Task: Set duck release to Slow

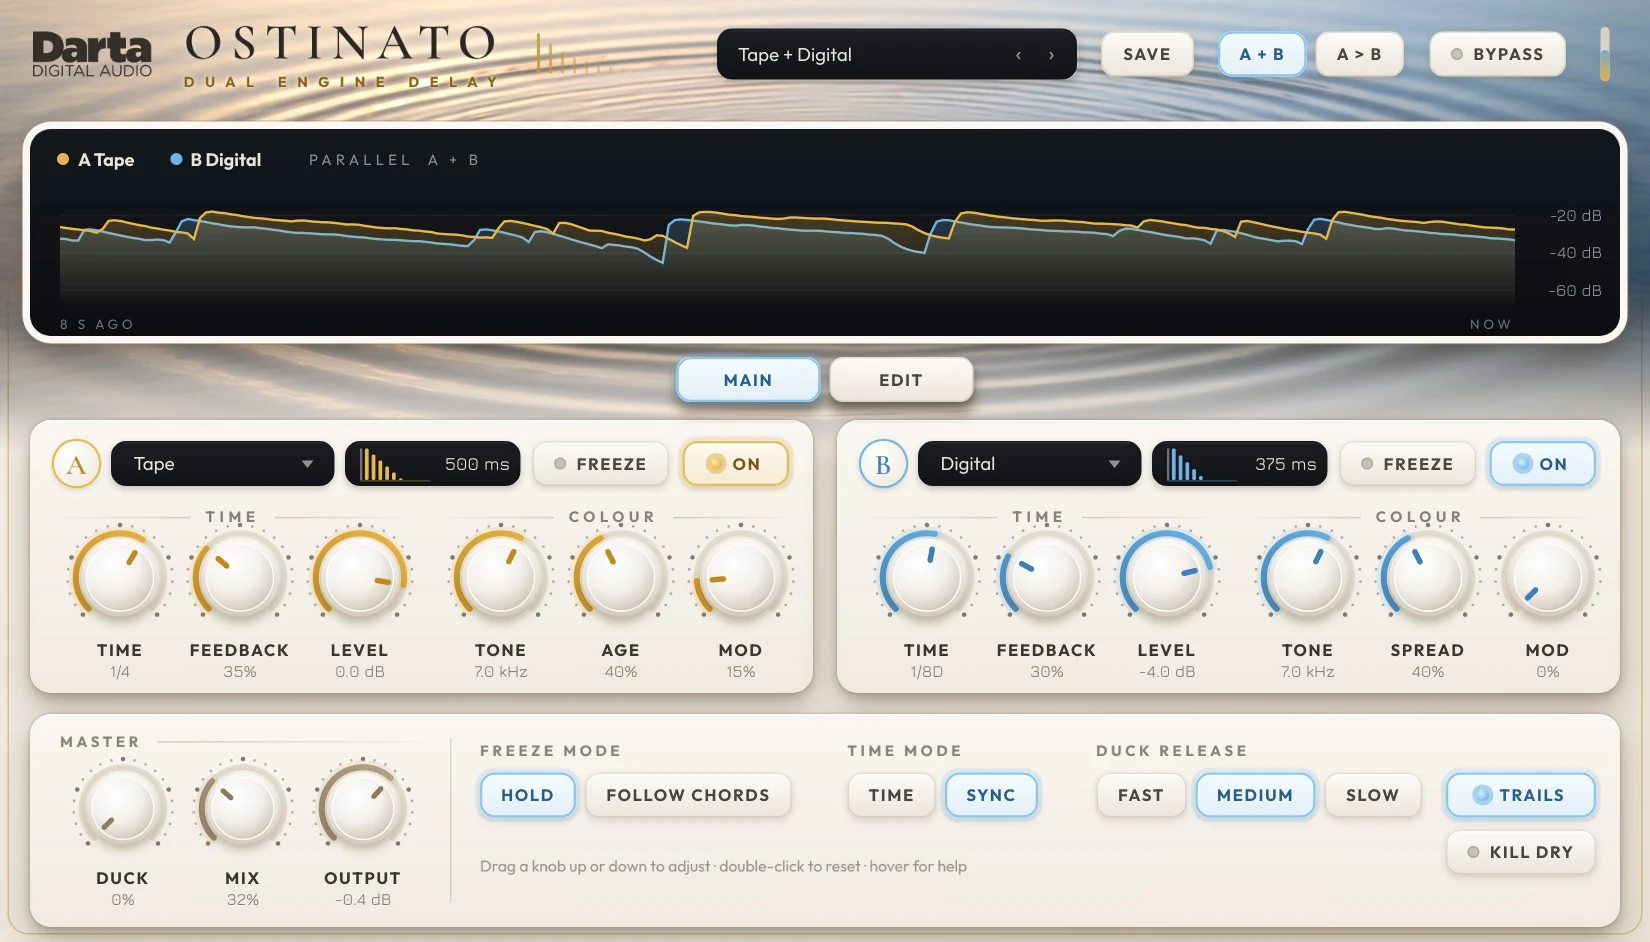Action: point(1372,795)
